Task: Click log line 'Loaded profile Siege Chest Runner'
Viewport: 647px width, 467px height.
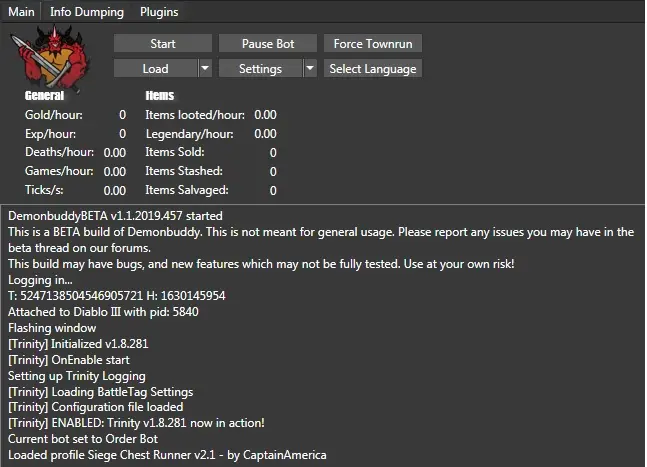Action: click(167, 455)
